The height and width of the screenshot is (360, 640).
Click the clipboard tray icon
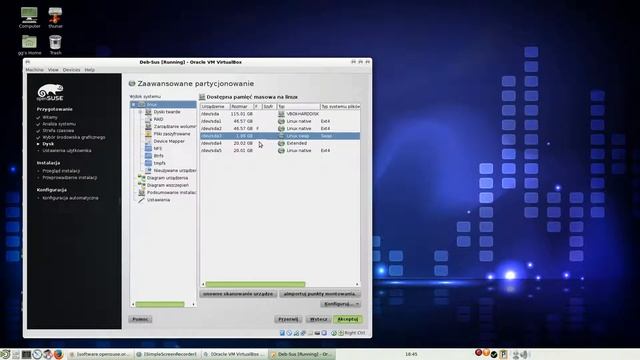(504, 354)
